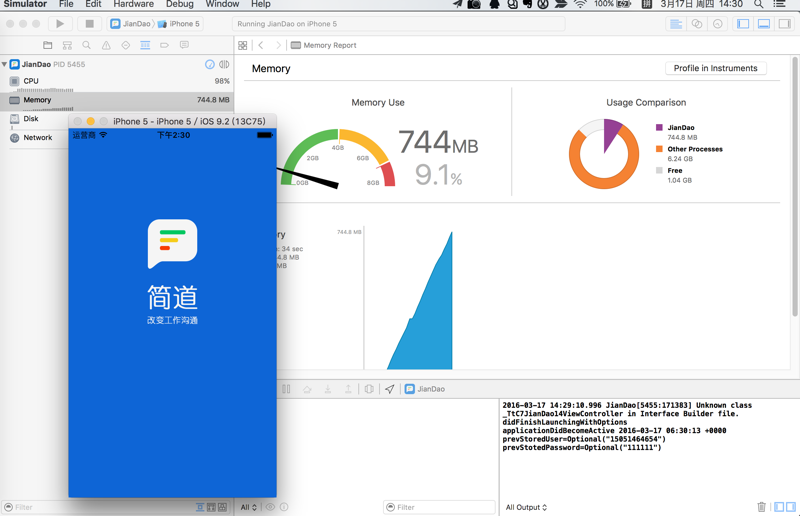Image resolution: width=800 pixels, height=516 pixels.
Task: Open the Window menu
Action: coord(222,4)
